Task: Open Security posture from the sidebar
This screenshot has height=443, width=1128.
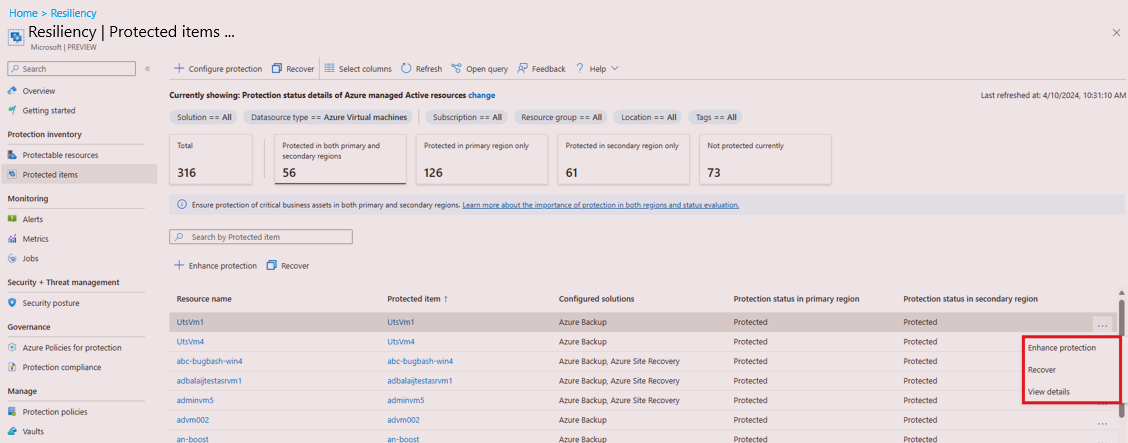Action: (51, 303)
